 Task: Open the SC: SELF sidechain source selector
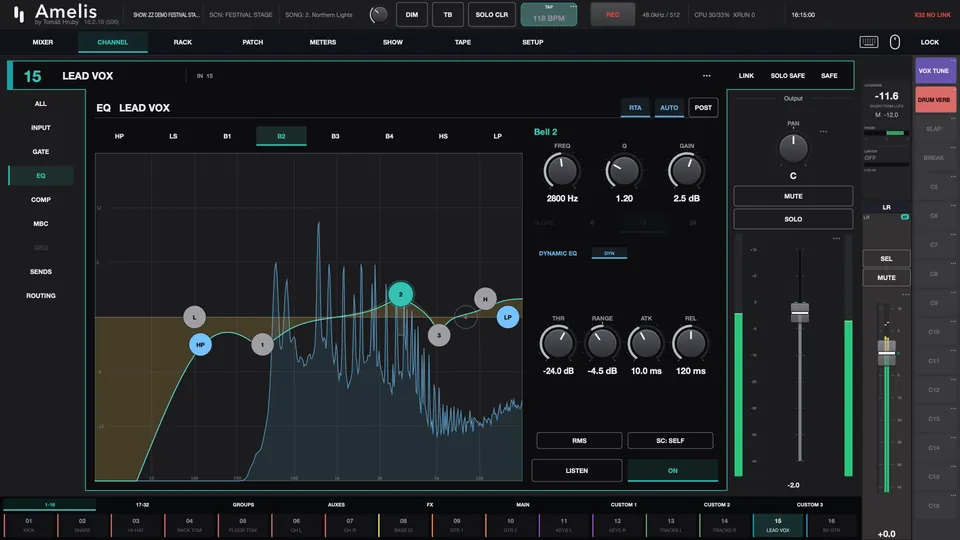[x=670, y=440]
